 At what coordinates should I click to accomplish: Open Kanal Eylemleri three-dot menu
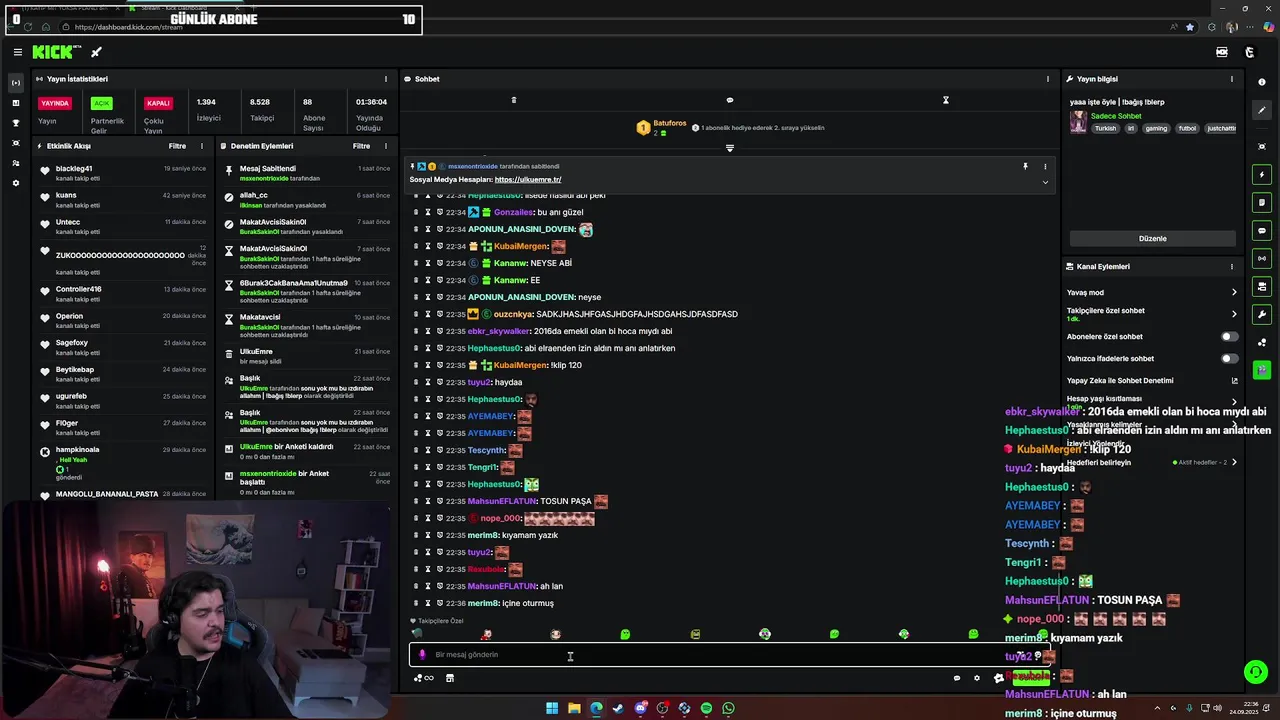(x=1232, y=267)
